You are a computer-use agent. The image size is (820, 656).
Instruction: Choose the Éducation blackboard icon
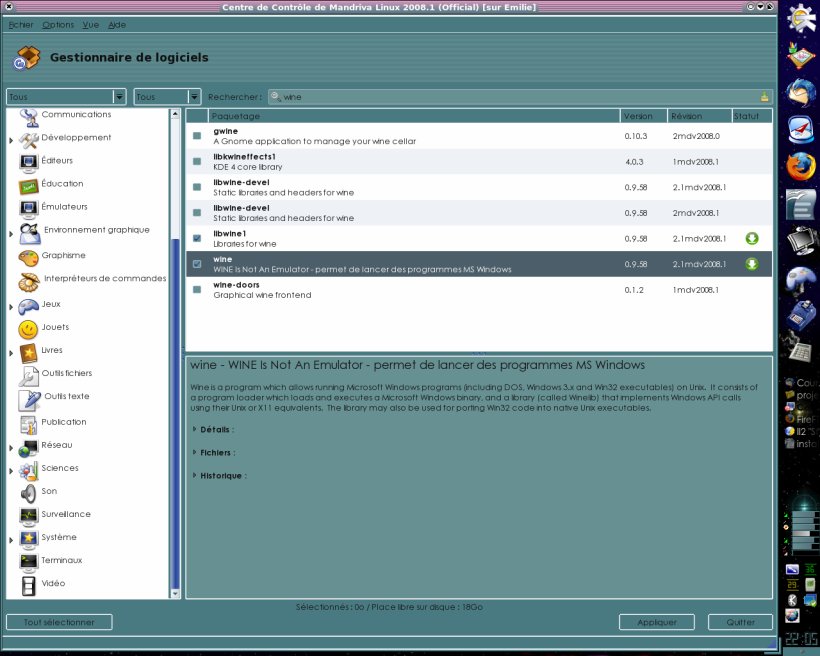[x=29, y=186]
